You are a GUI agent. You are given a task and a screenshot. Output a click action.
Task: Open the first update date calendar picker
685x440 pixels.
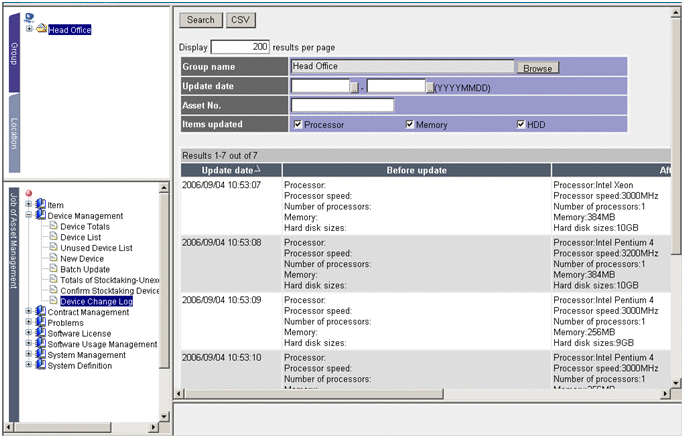tap(353, 87)
